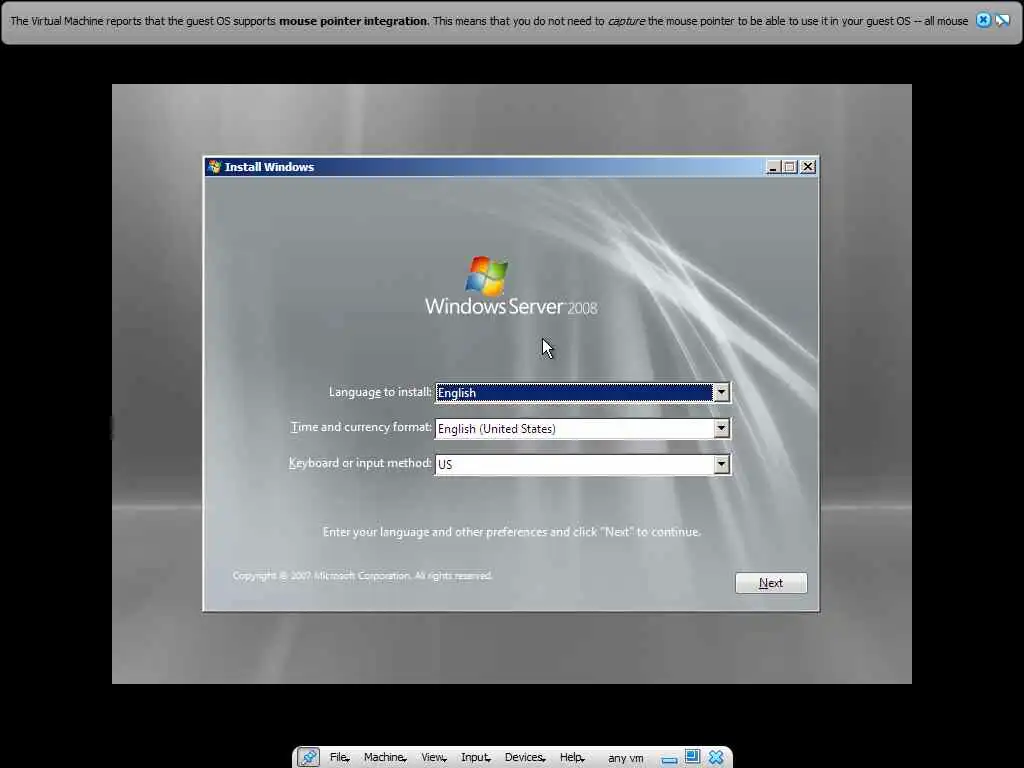Click the 'English (United States)' field value
The height and width of the screenshot is (768, 1024).
click(496, 429)
